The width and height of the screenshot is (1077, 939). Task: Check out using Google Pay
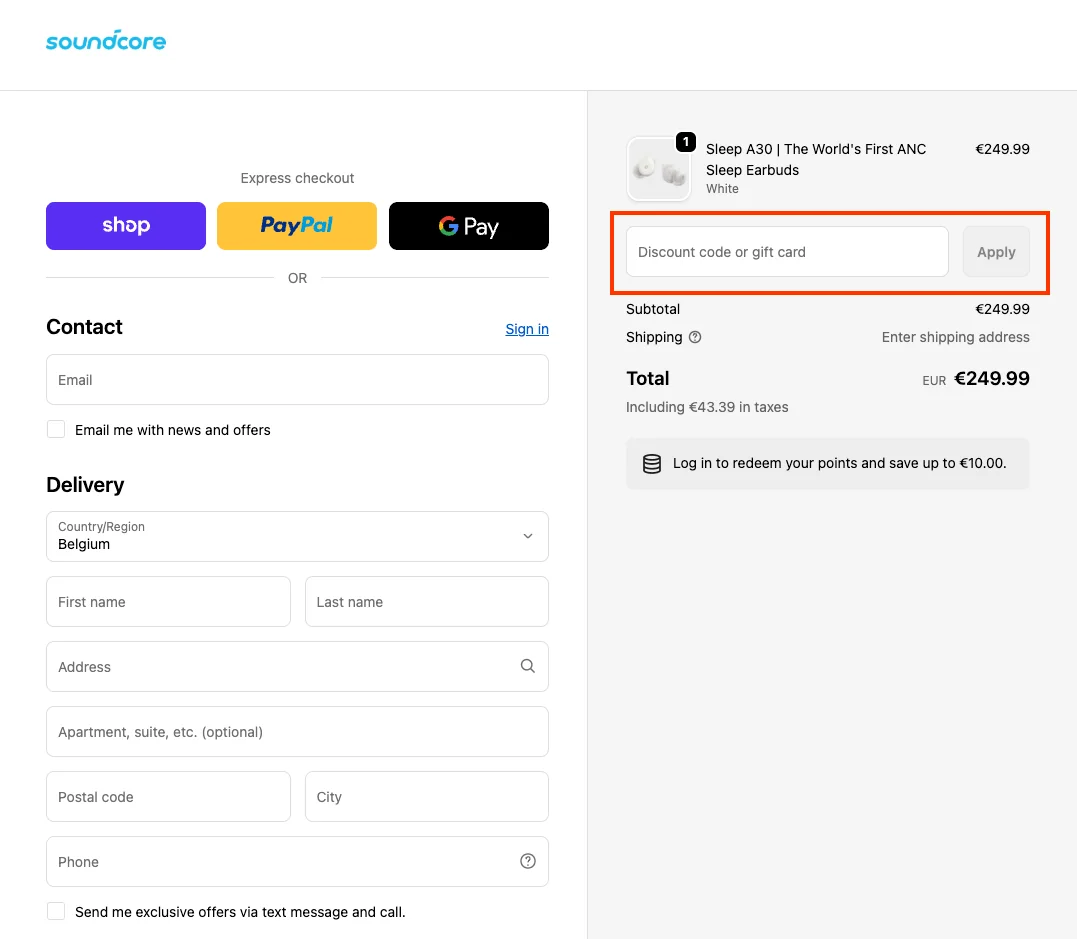[x=468, y=226]
